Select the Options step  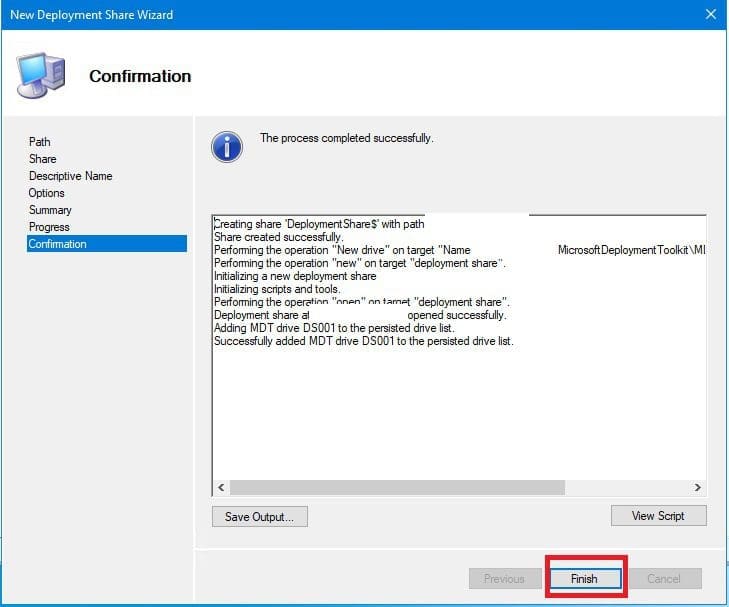click(46, 193)
